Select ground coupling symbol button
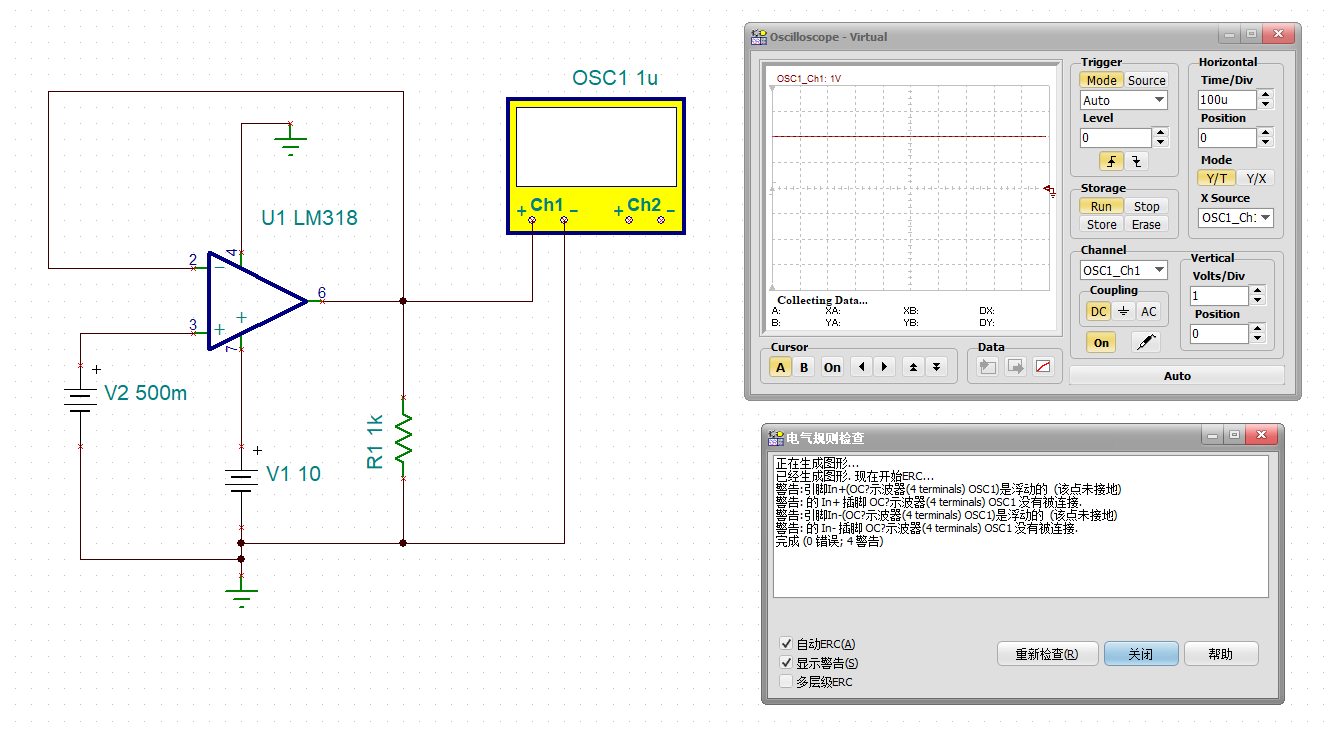 pyautogui.click(x=1123, y=311)
